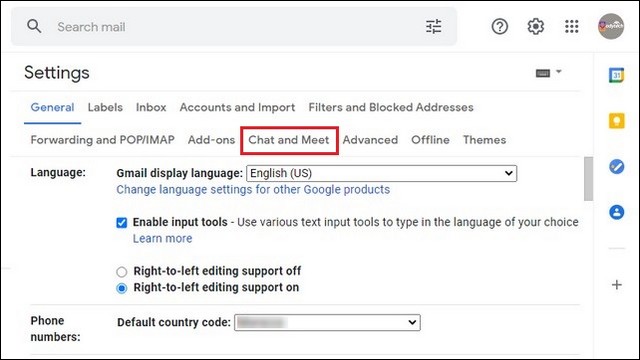This screenshot has width=640, height=360.
Task: Expand Default country code dropdown
Action: [x=327, y=322]
